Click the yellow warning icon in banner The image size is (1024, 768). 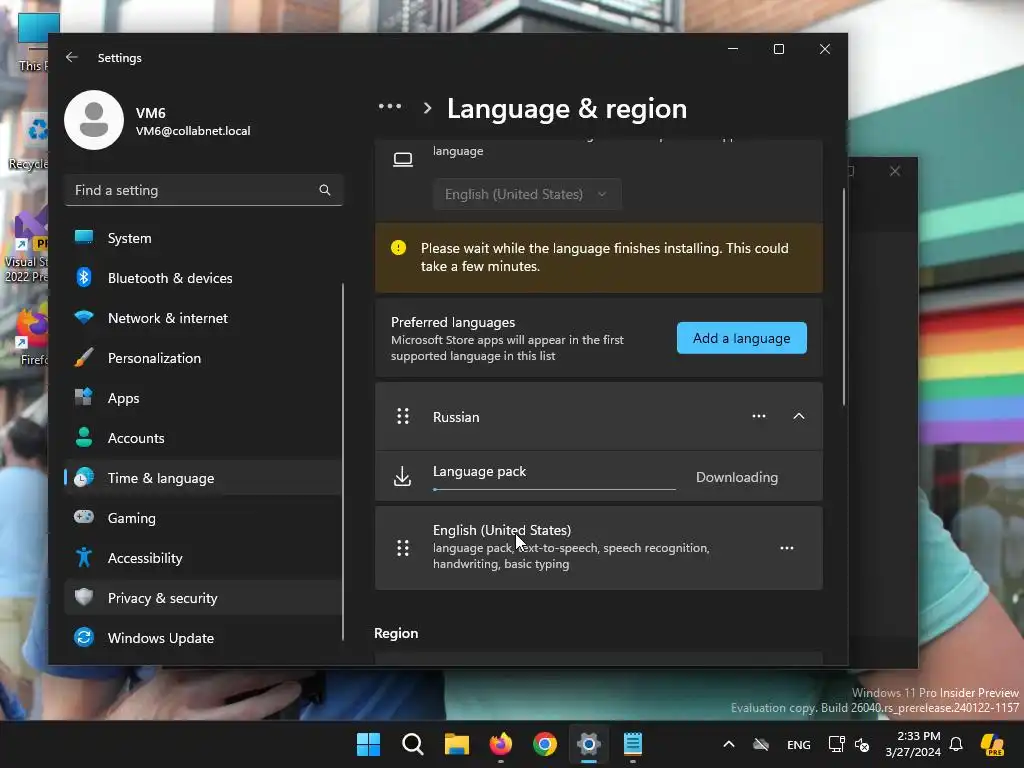pos(398,248)
